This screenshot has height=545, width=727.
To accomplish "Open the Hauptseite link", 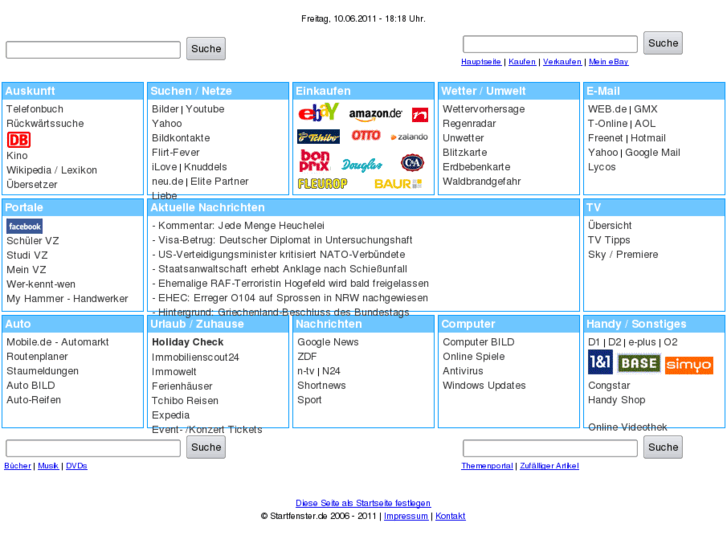I will pos(481,62).
